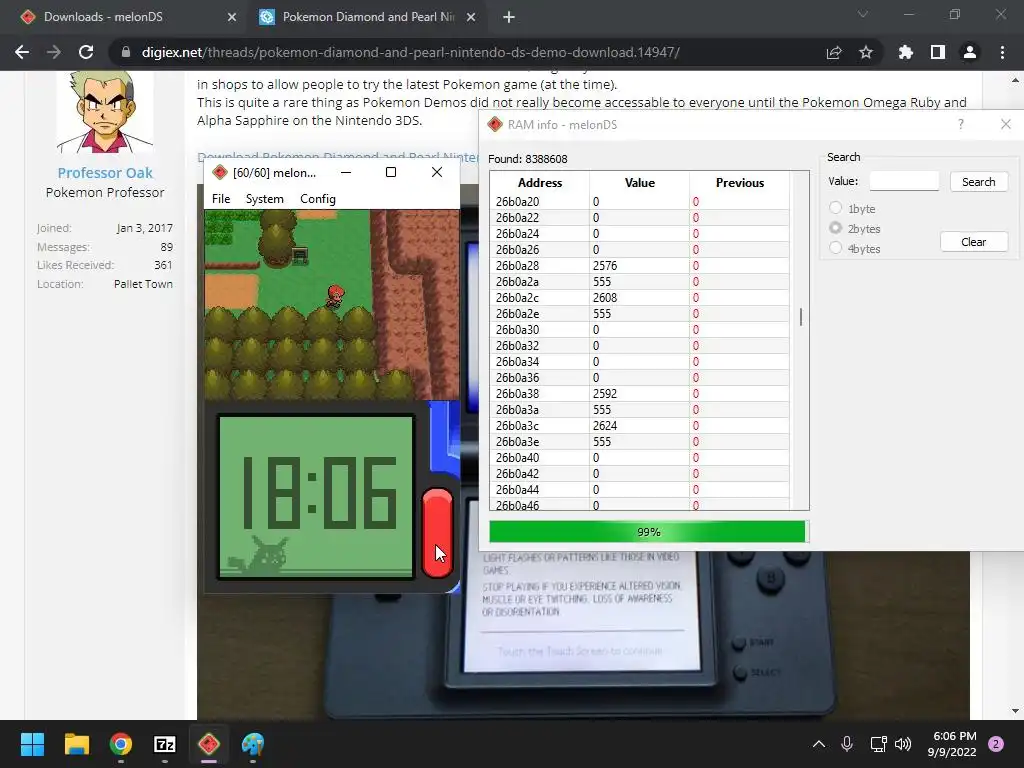Open the Chrome three-dot menu

click(1002, 52)
